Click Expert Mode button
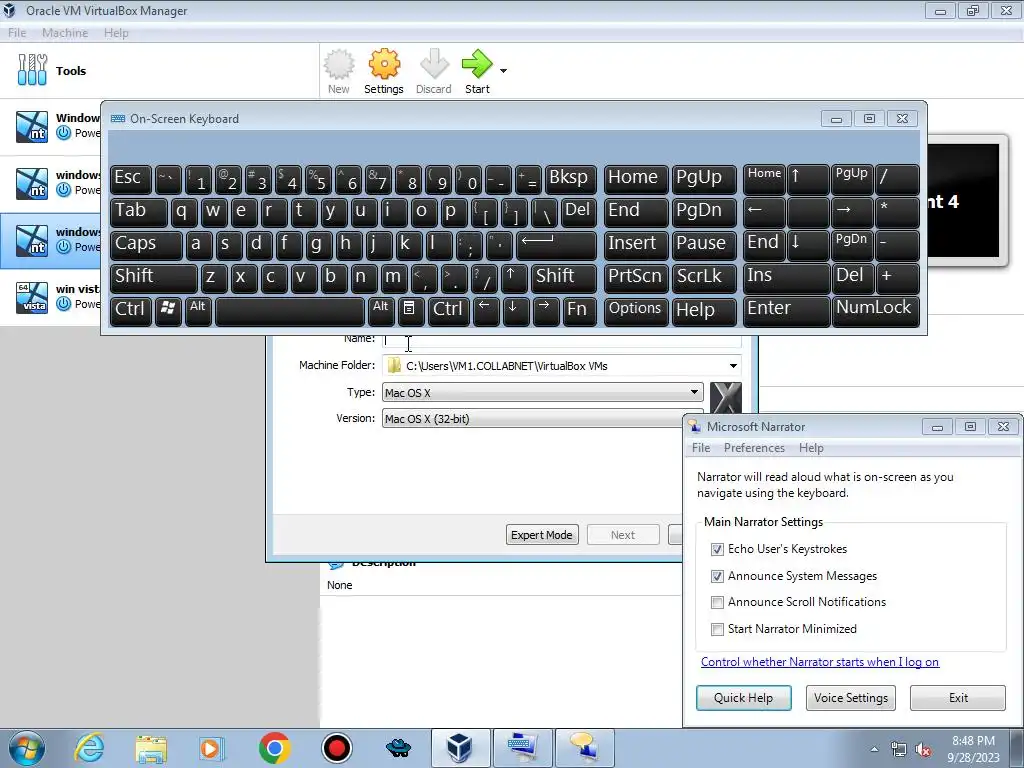 click(541, 535)
